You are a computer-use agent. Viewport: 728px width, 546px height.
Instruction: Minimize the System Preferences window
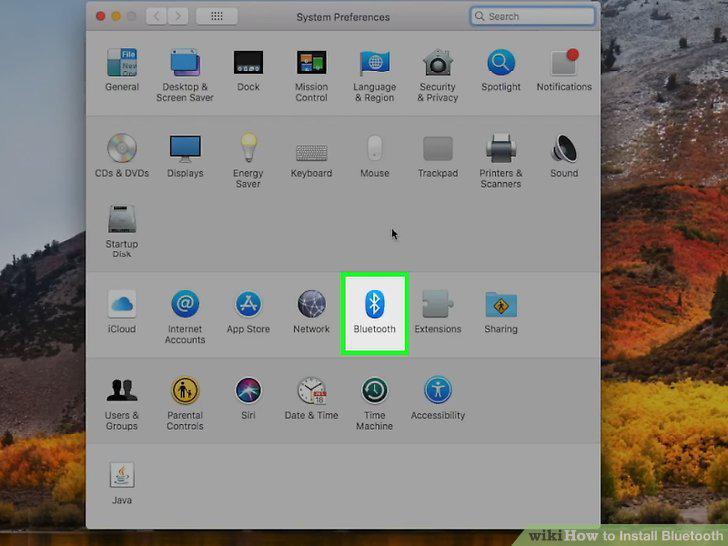[116, 16]
